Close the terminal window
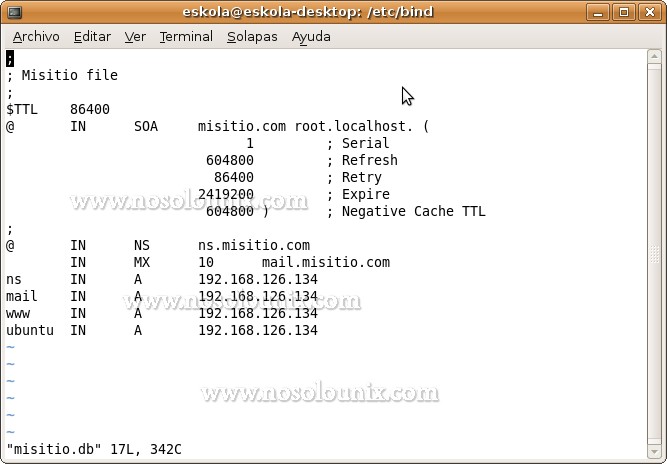The width and height of the screenshot is (667, 464). tap(650, 12)
